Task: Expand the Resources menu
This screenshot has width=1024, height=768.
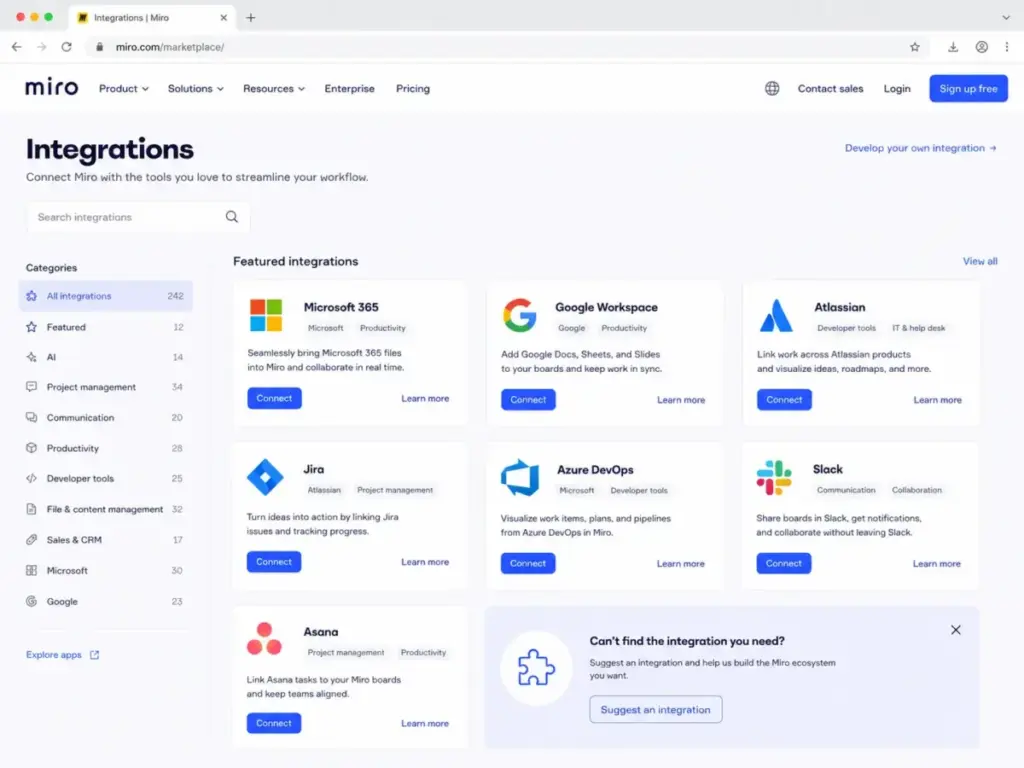Action: [274, 89]
